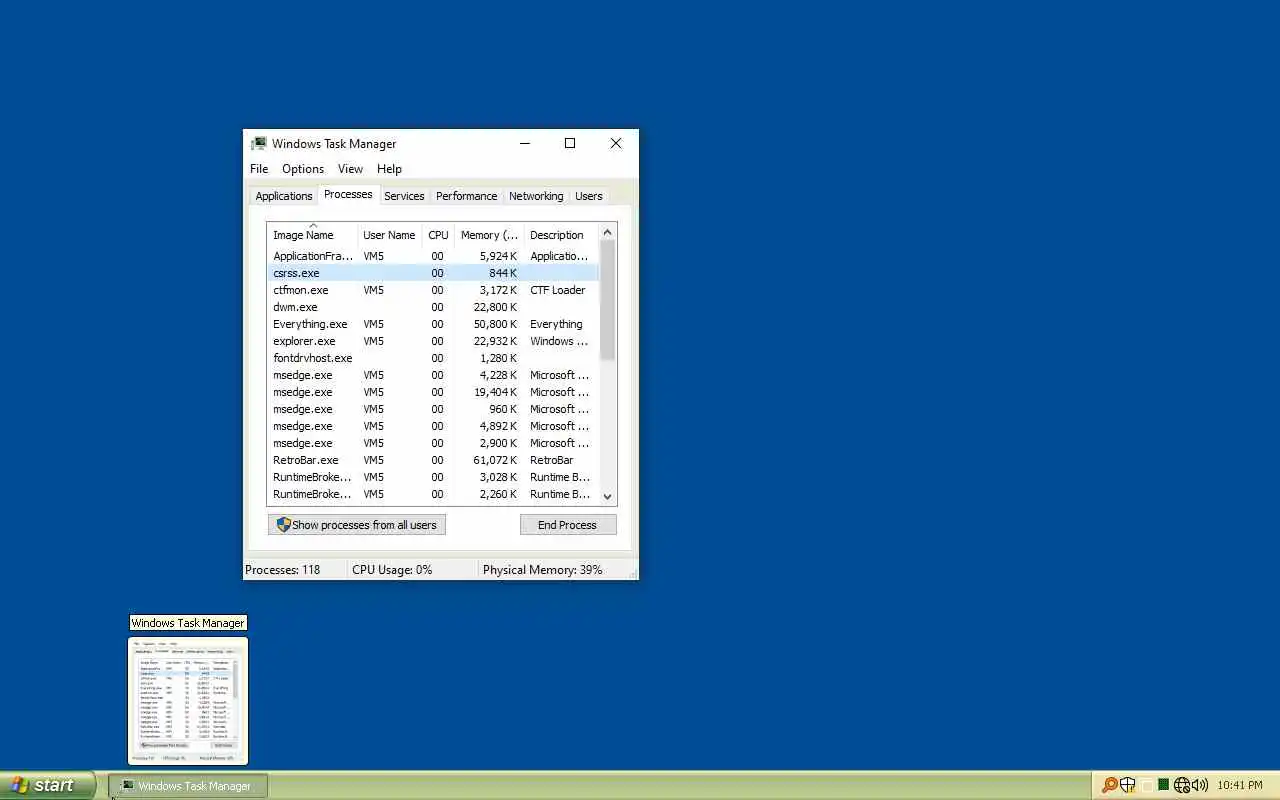Image resolution: width=1280 pixels, height=800 pixels.
Task: Sort by Memory column header
Action: 488,235
